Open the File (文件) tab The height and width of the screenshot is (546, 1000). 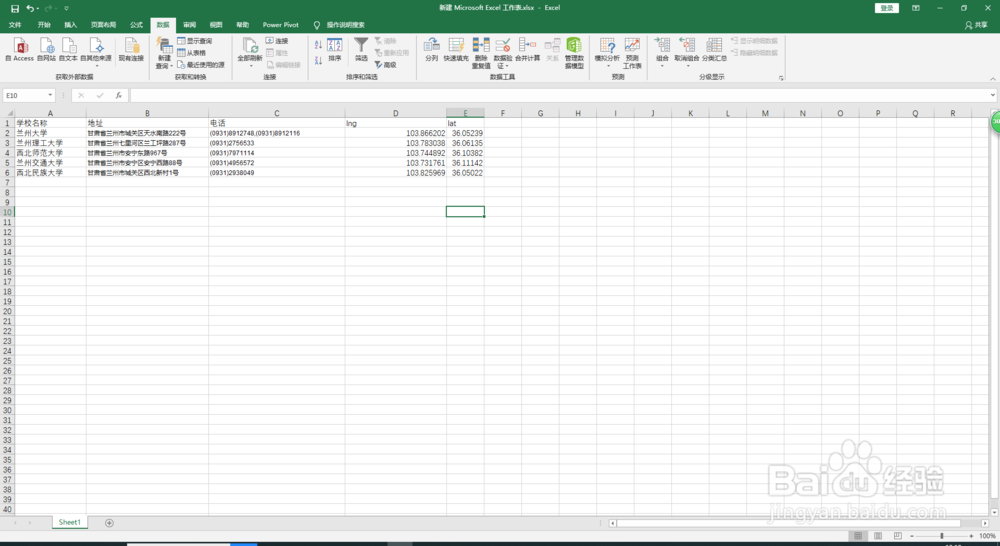coord(15,25)
